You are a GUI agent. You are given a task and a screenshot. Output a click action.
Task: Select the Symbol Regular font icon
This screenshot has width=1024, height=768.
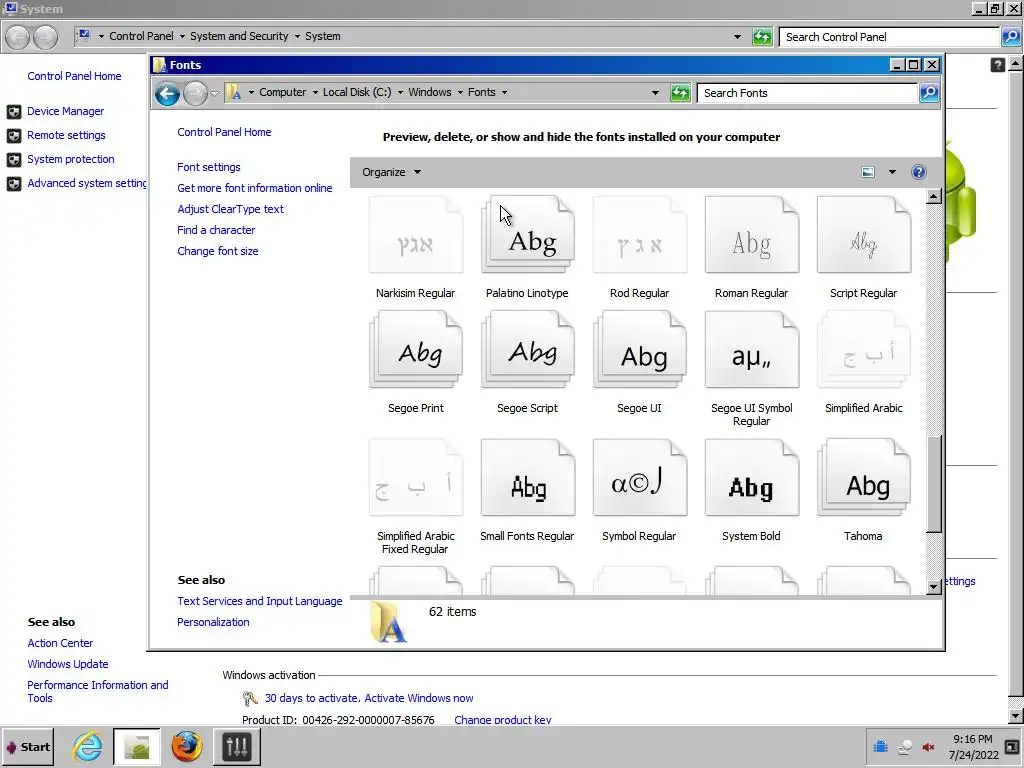639,478
